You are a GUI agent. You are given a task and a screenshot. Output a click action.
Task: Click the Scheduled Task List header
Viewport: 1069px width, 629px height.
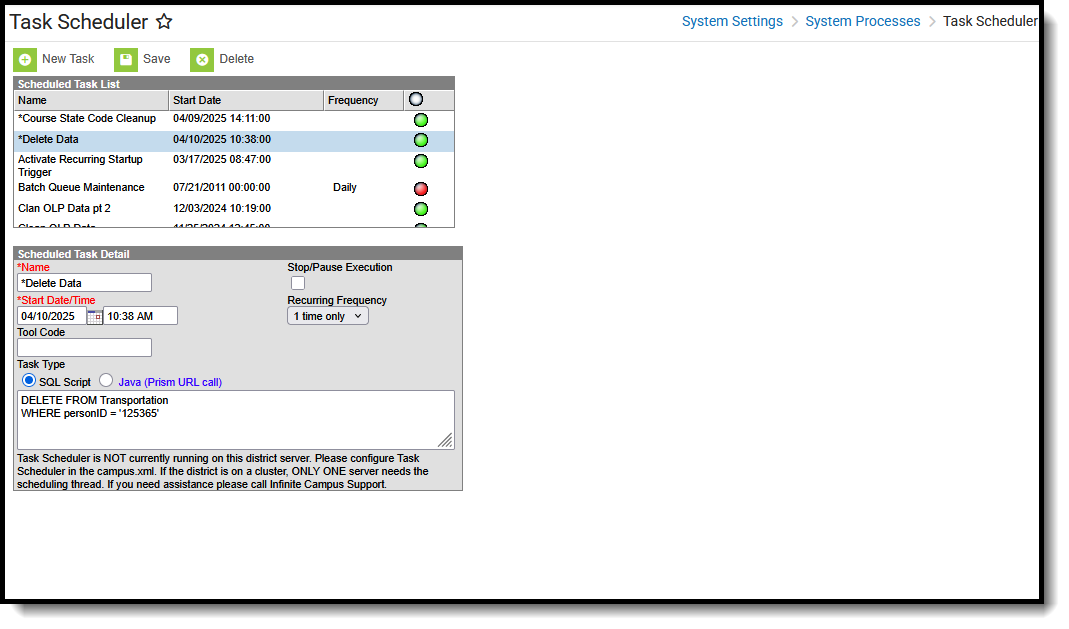[234, 84]
